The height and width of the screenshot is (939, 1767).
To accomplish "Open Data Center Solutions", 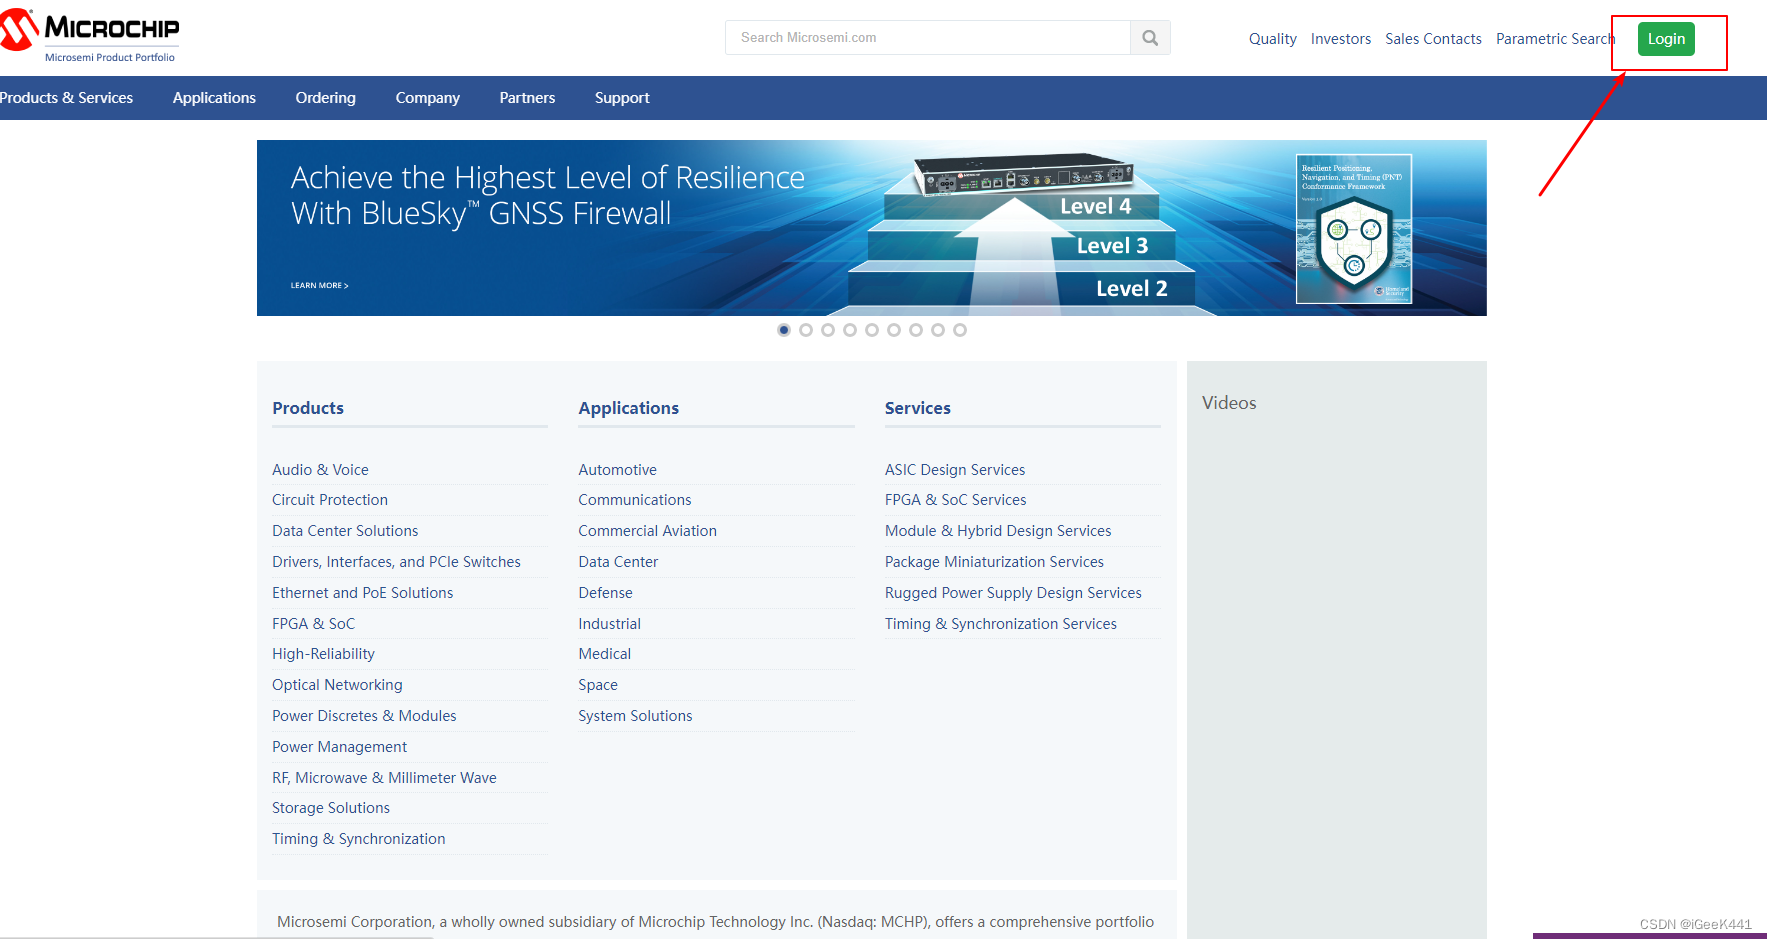I will tap(345, 531).
